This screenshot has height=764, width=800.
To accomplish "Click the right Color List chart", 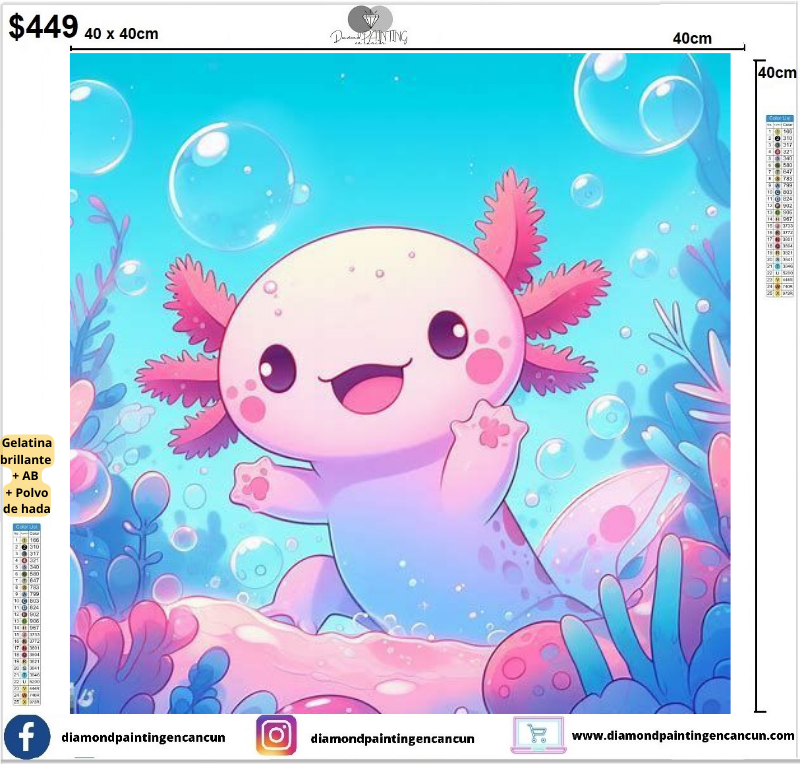I will 779,205.
